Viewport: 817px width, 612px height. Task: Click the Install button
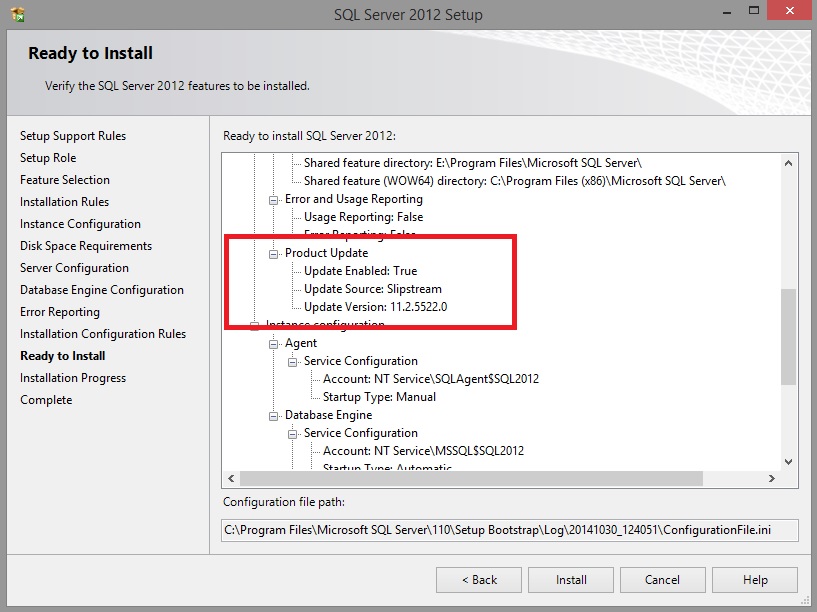click(x=571, y=580)
